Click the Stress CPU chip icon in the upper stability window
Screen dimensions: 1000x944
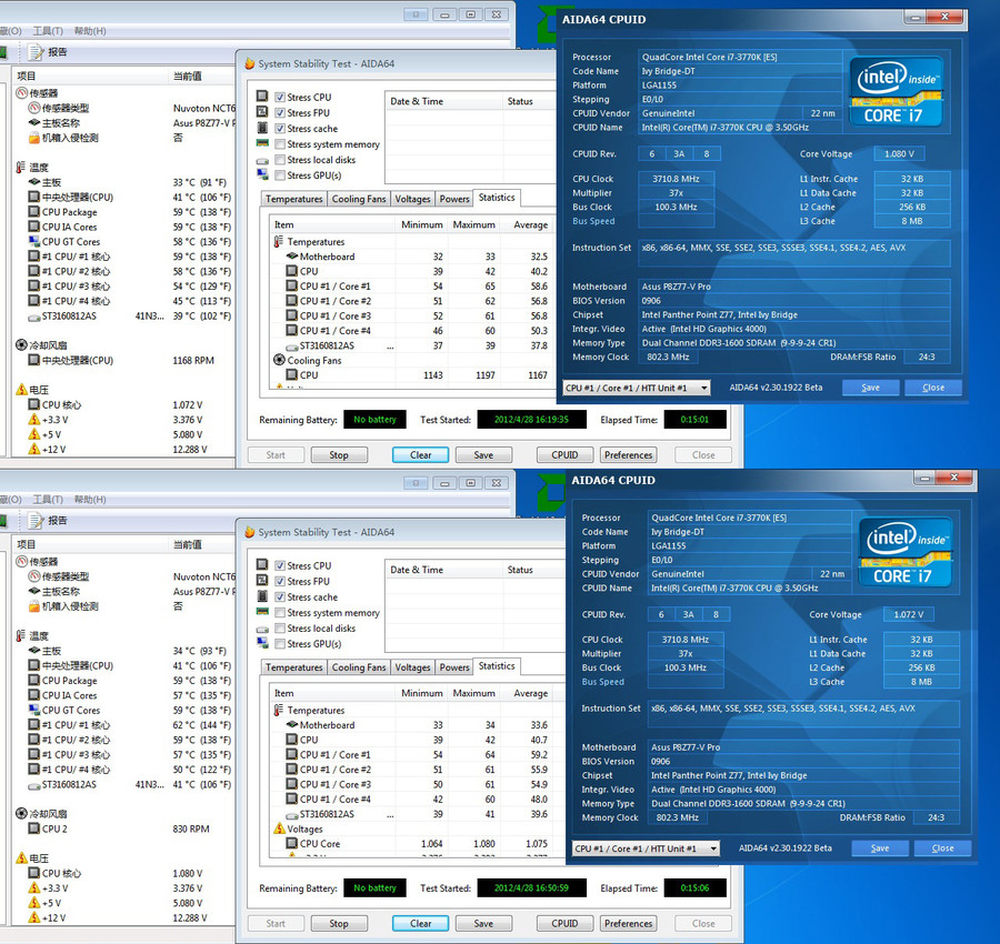tap(262, 96)
